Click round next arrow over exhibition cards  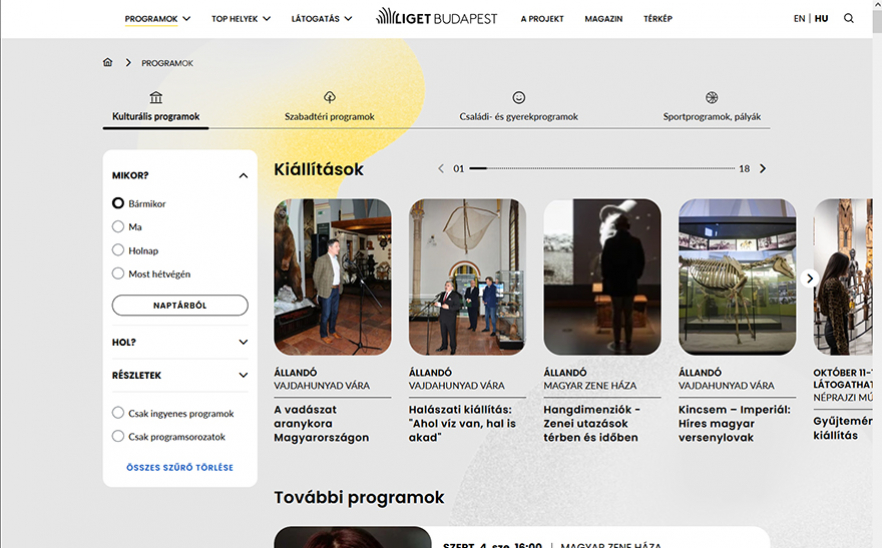point(809,278)
